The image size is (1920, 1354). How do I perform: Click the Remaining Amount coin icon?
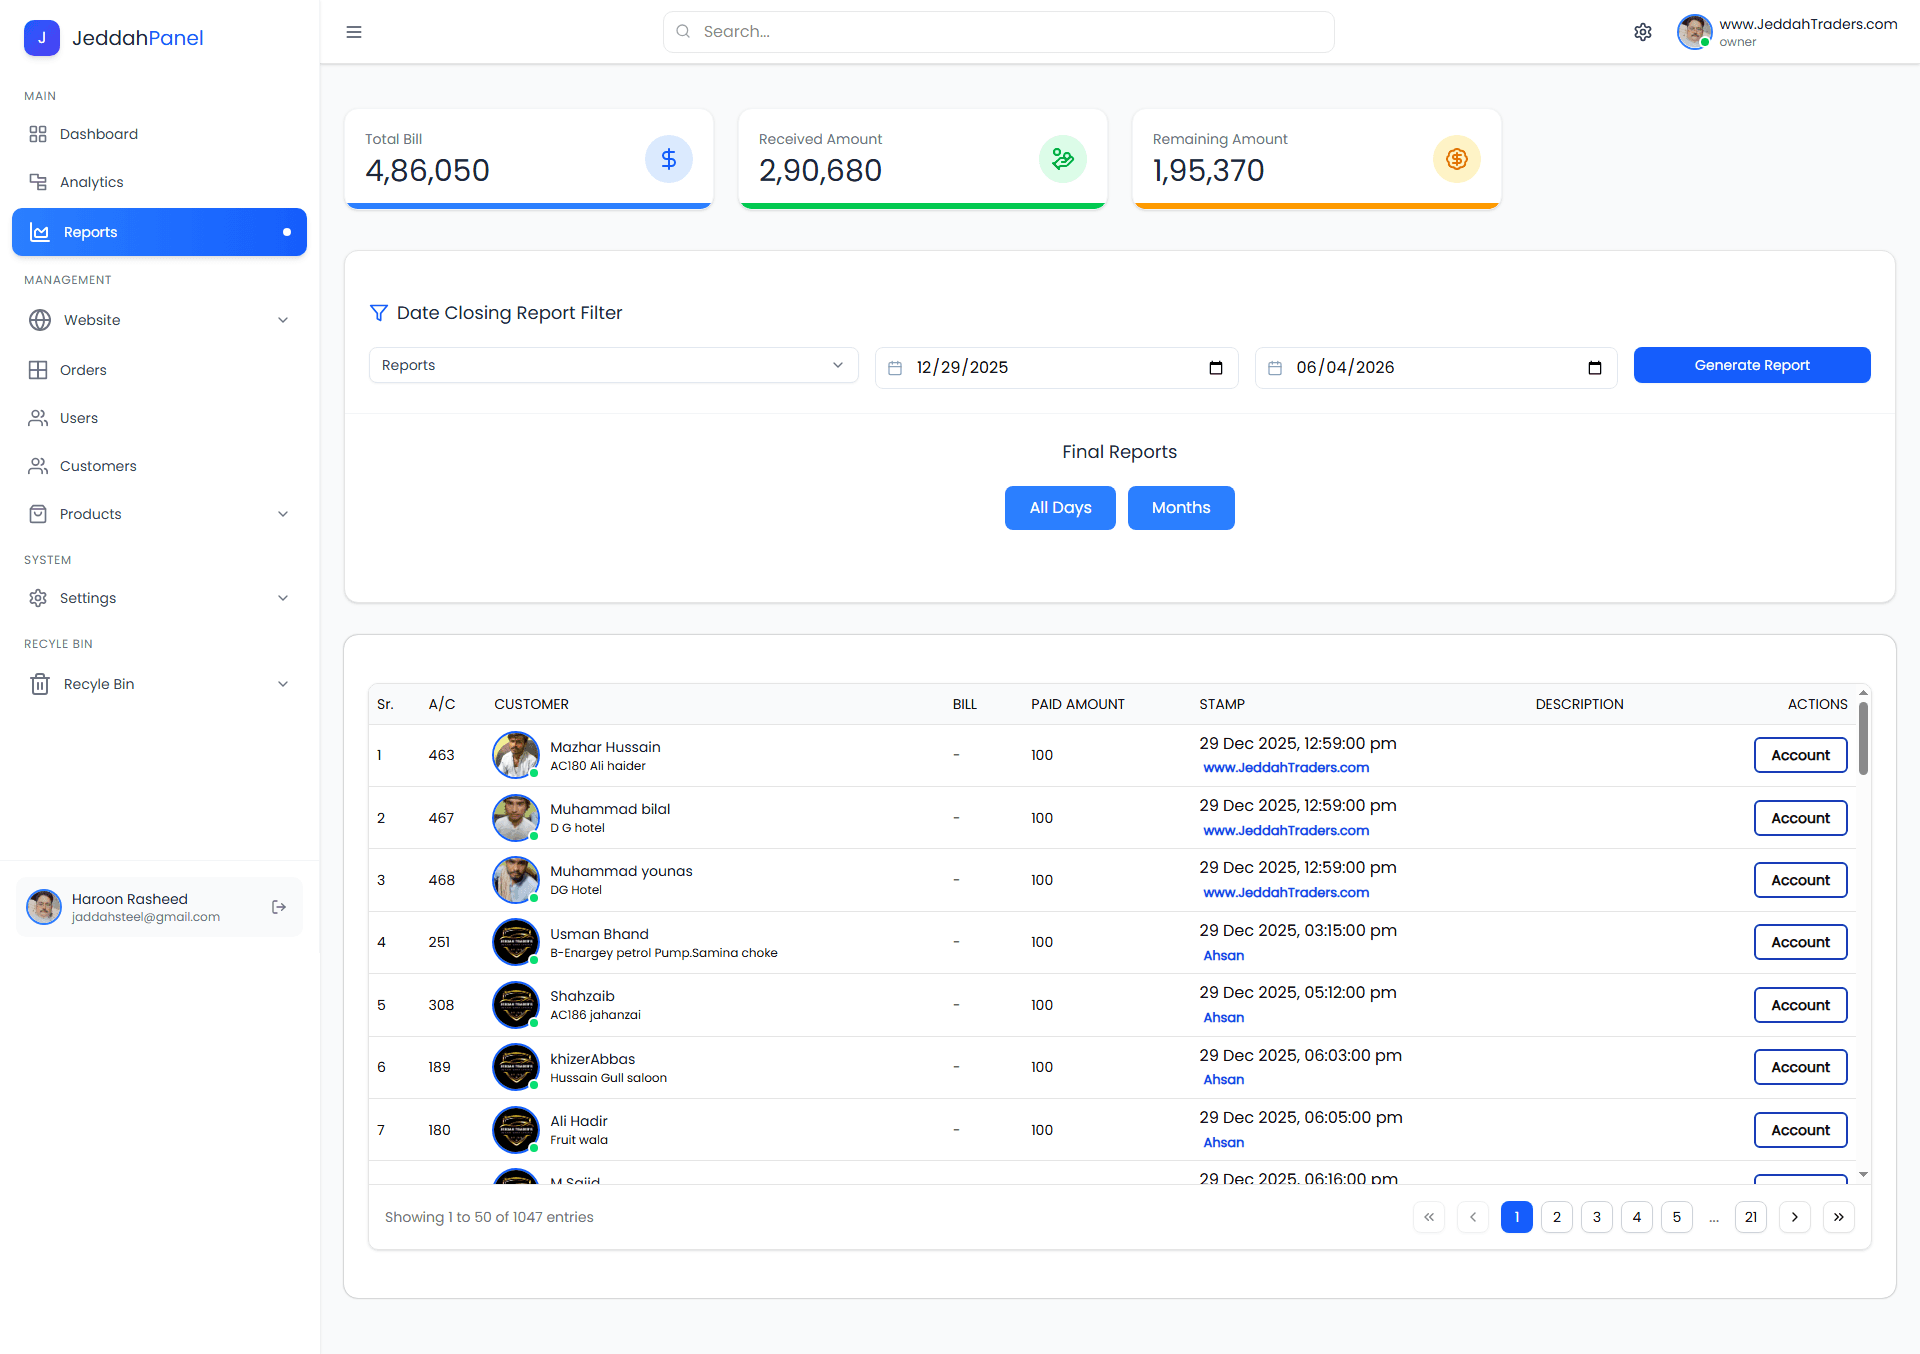point(1457,159)
